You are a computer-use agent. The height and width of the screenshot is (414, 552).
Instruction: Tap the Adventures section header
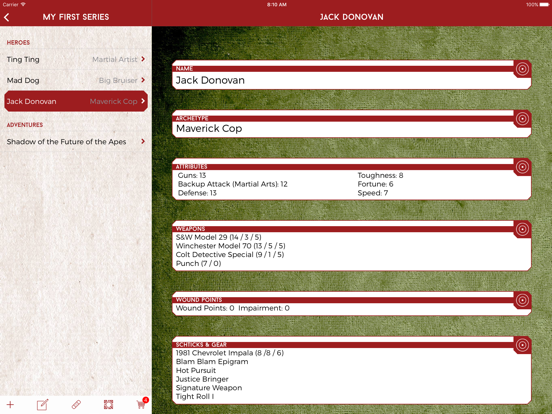point(25,125)
